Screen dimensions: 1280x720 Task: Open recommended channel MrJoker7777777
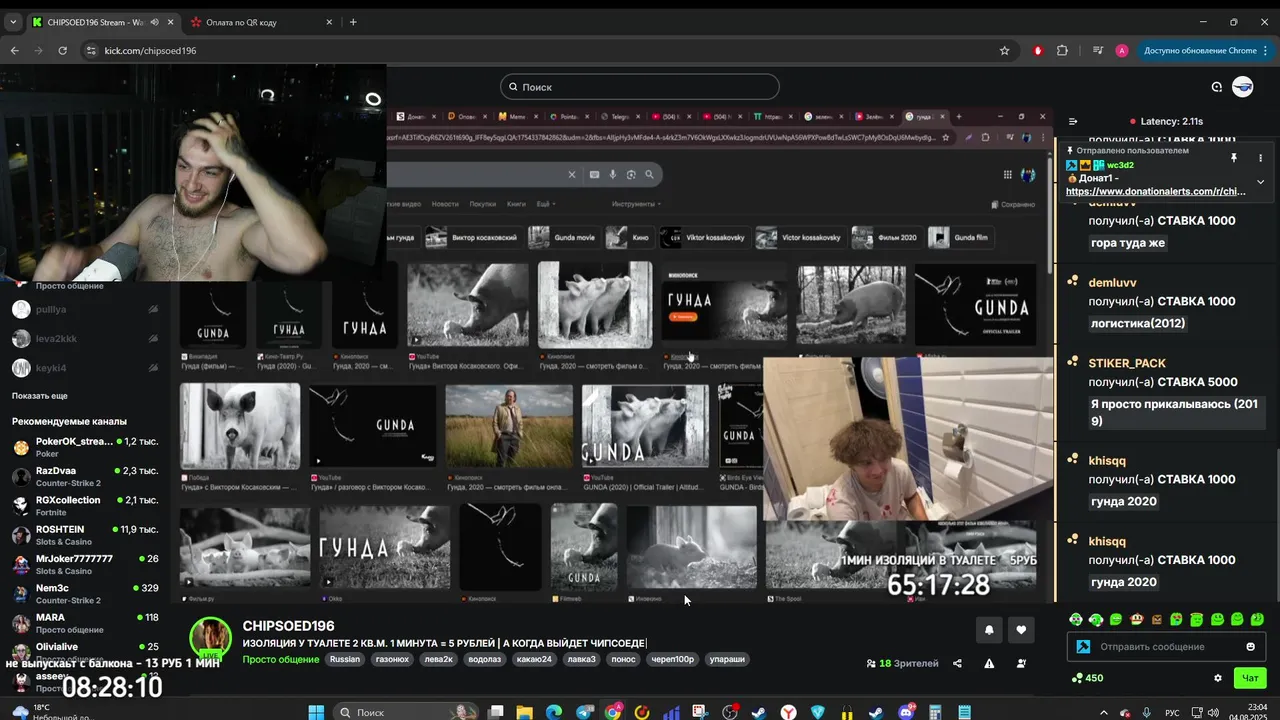[85, 564]
